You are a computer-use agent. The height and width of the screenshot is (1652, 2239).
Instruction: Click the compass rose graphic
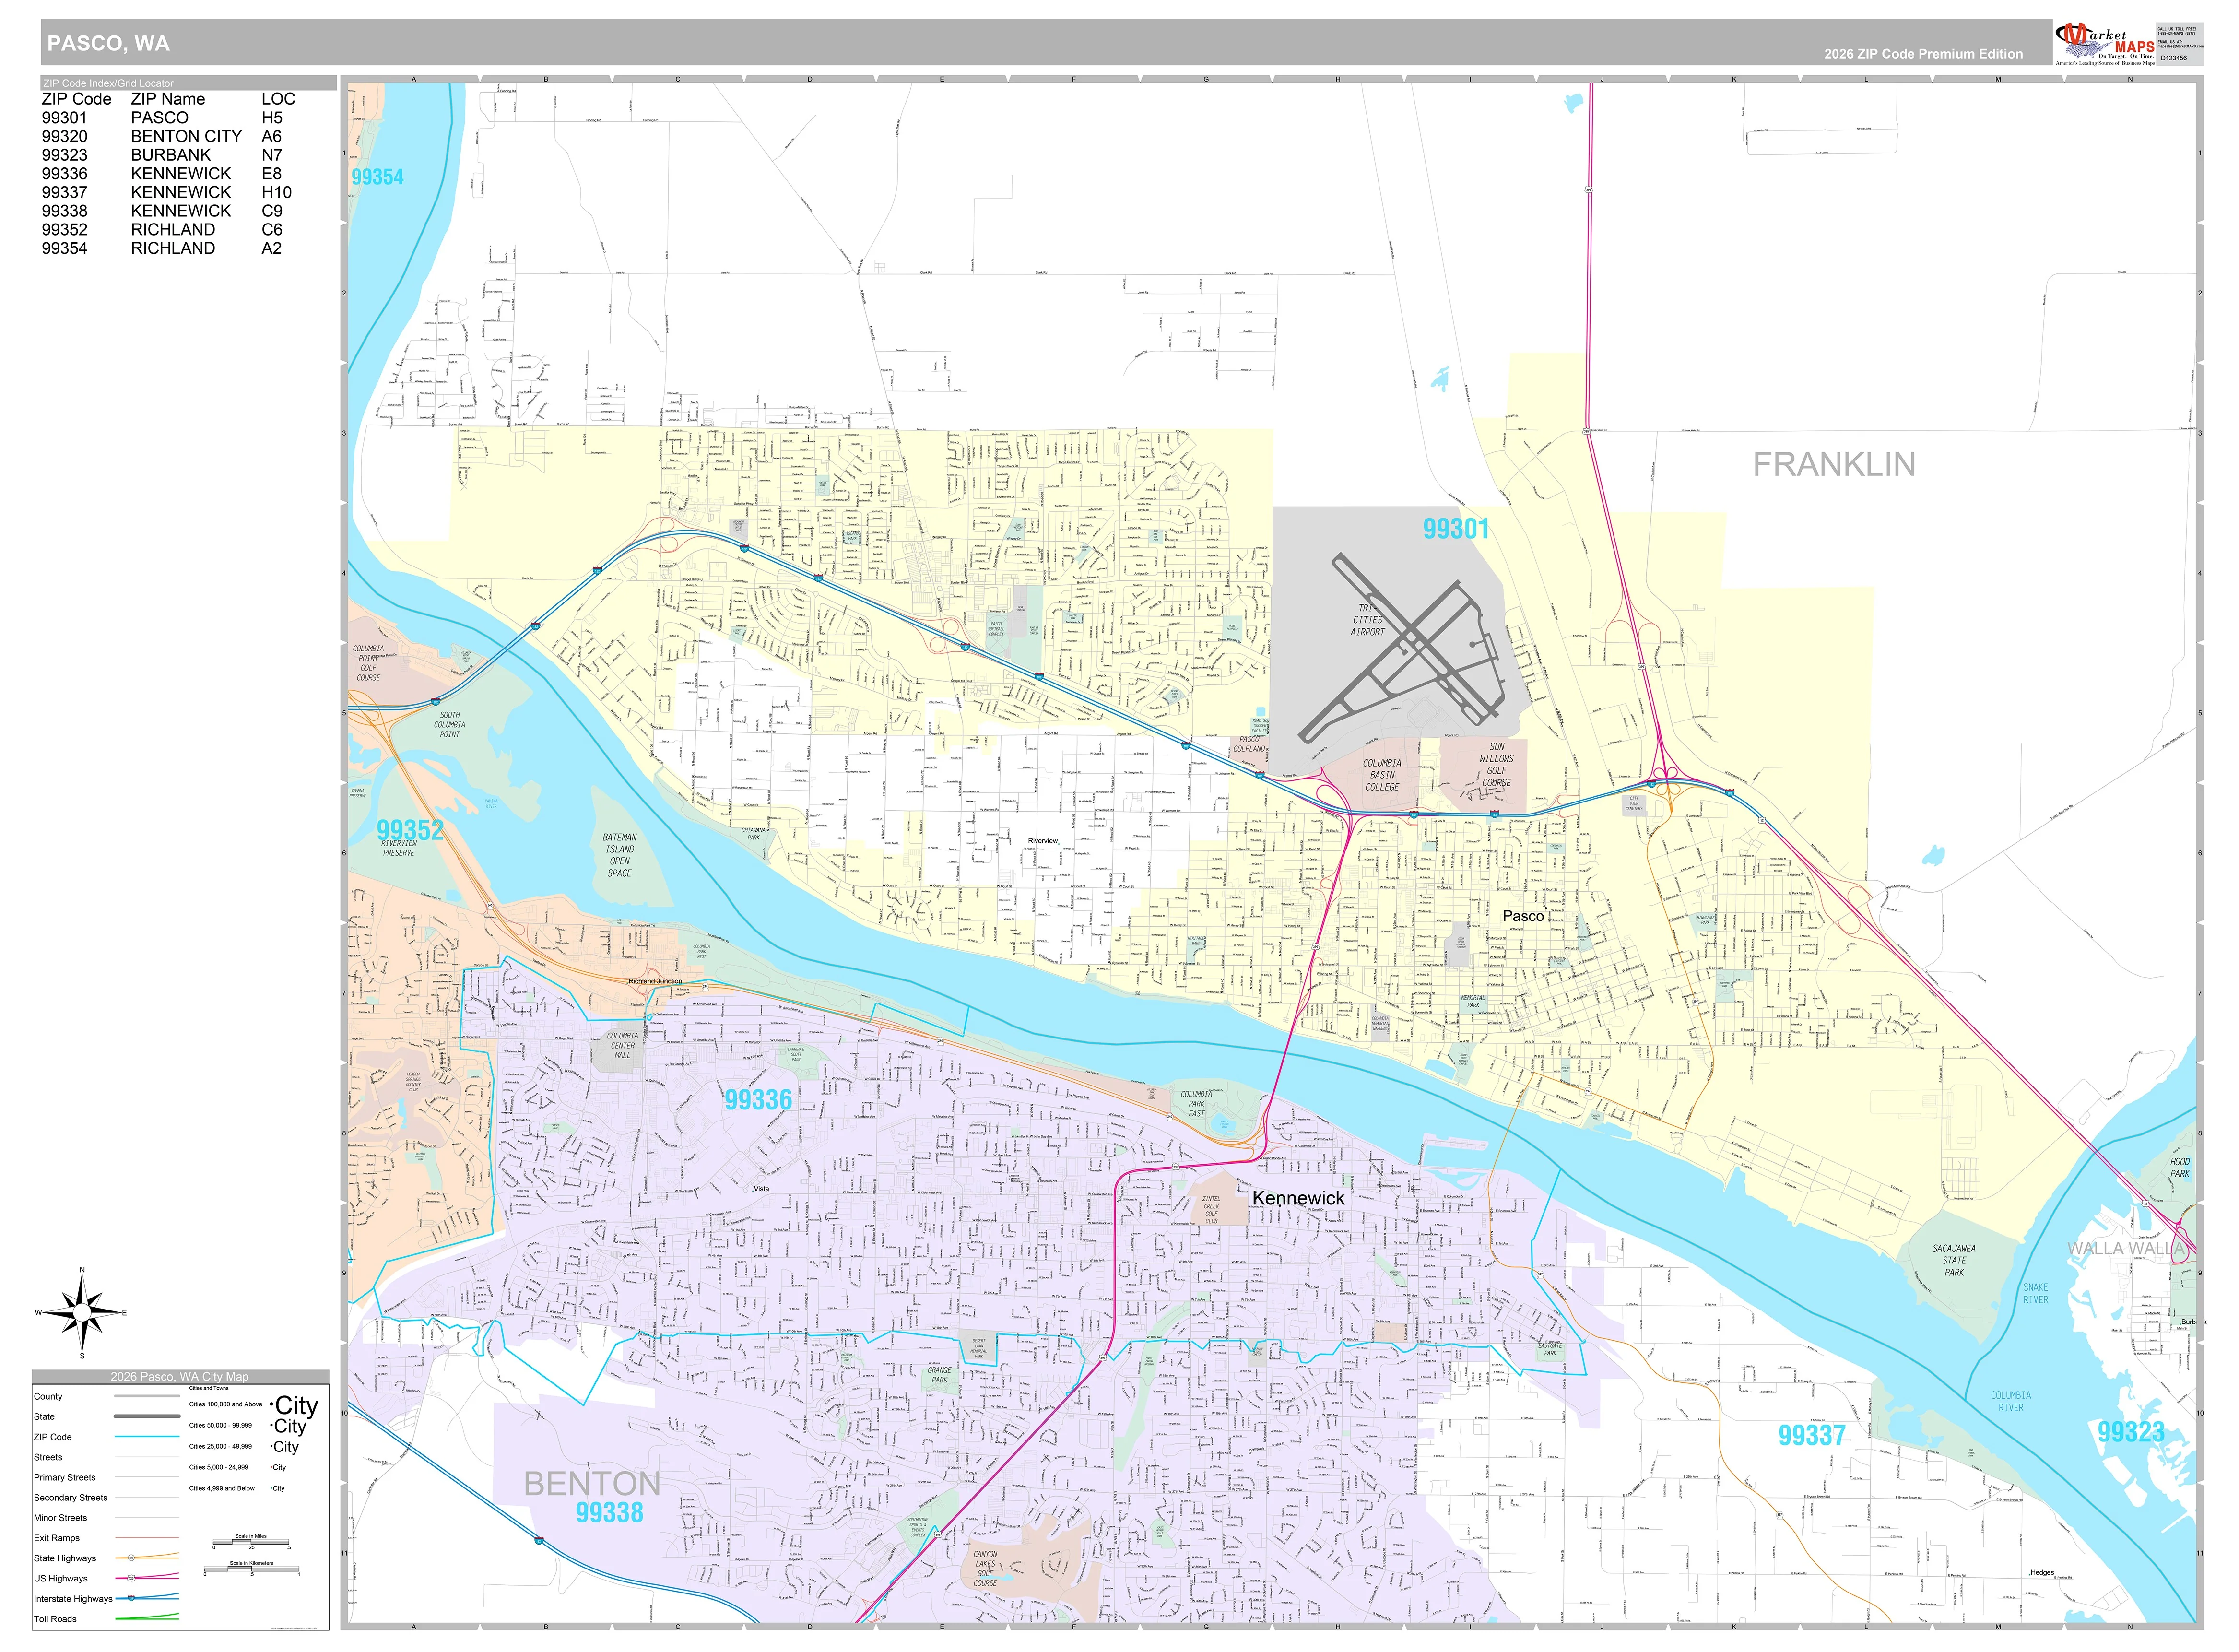tap(82, 1314)
